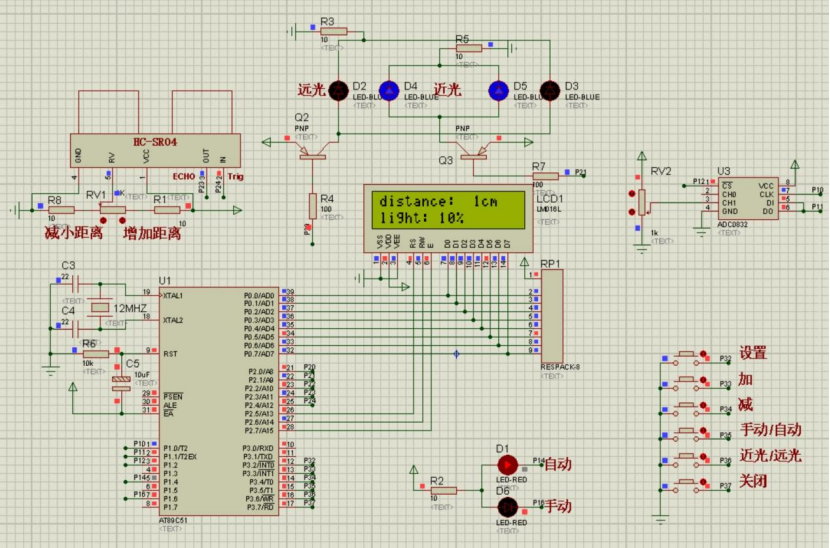Viewport: 830px width, 548px height.
Task: Click the ECHO pin label
Action: click(184, 176)
